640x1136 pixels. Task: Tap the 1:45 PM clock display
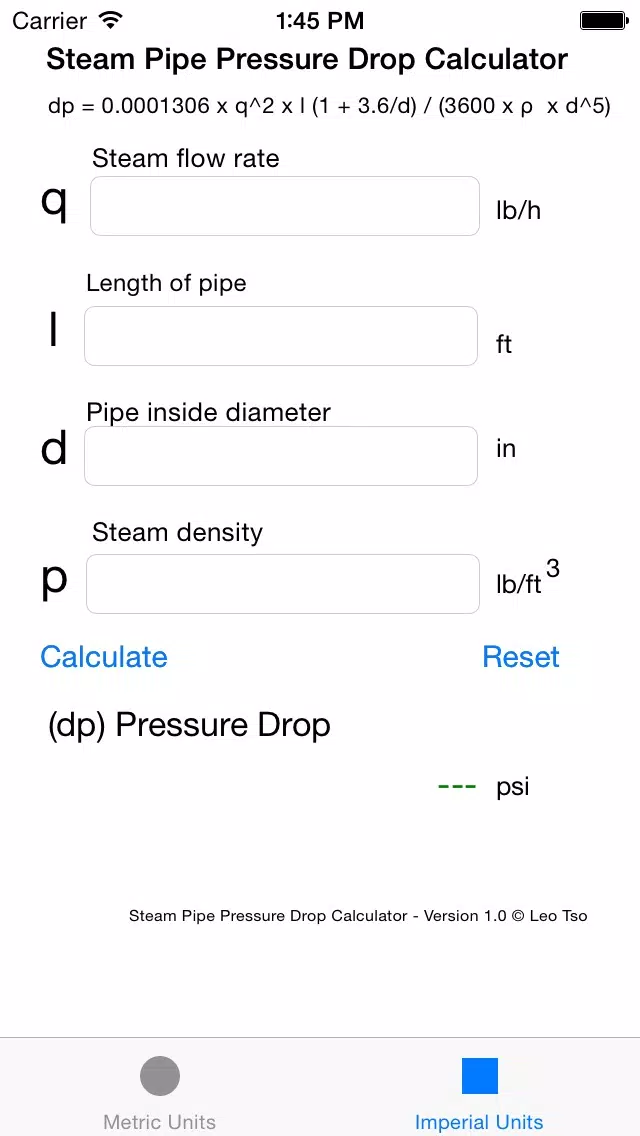(x=320, y=20)
